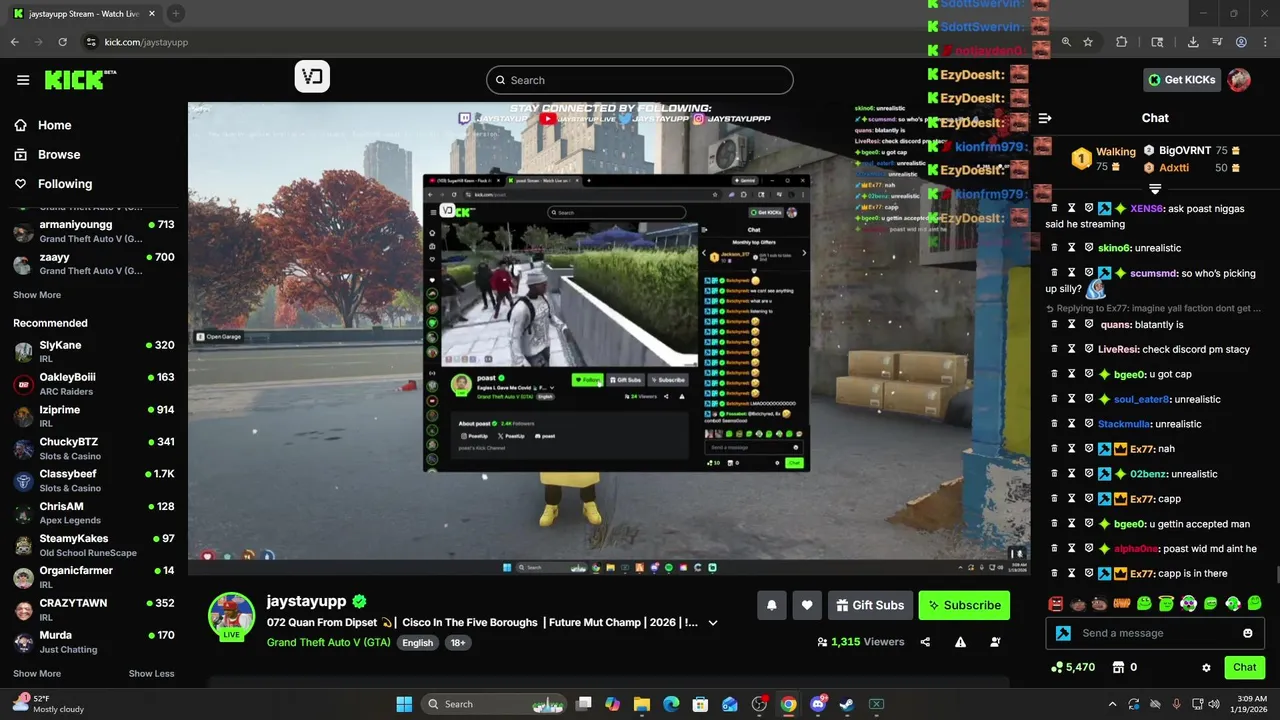This screenshot has height=720, width=1280.
Task: Follow jaystayupp with the heart icon
Action: 807,605
